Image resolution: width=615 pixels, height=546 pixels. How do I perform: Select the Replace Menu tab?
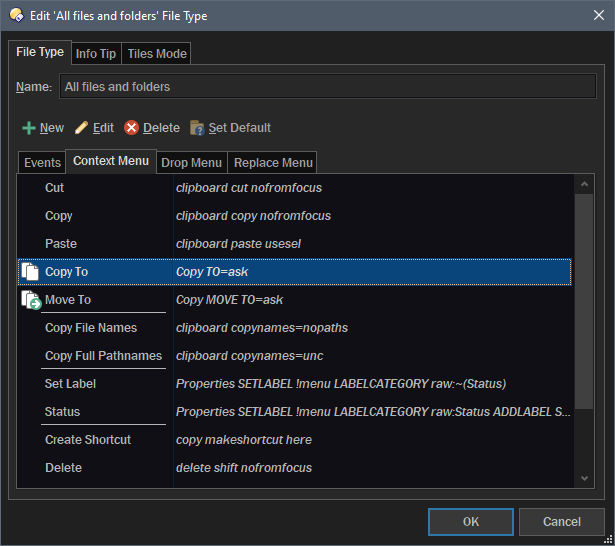pyautogui.click(x=273, y=162)
